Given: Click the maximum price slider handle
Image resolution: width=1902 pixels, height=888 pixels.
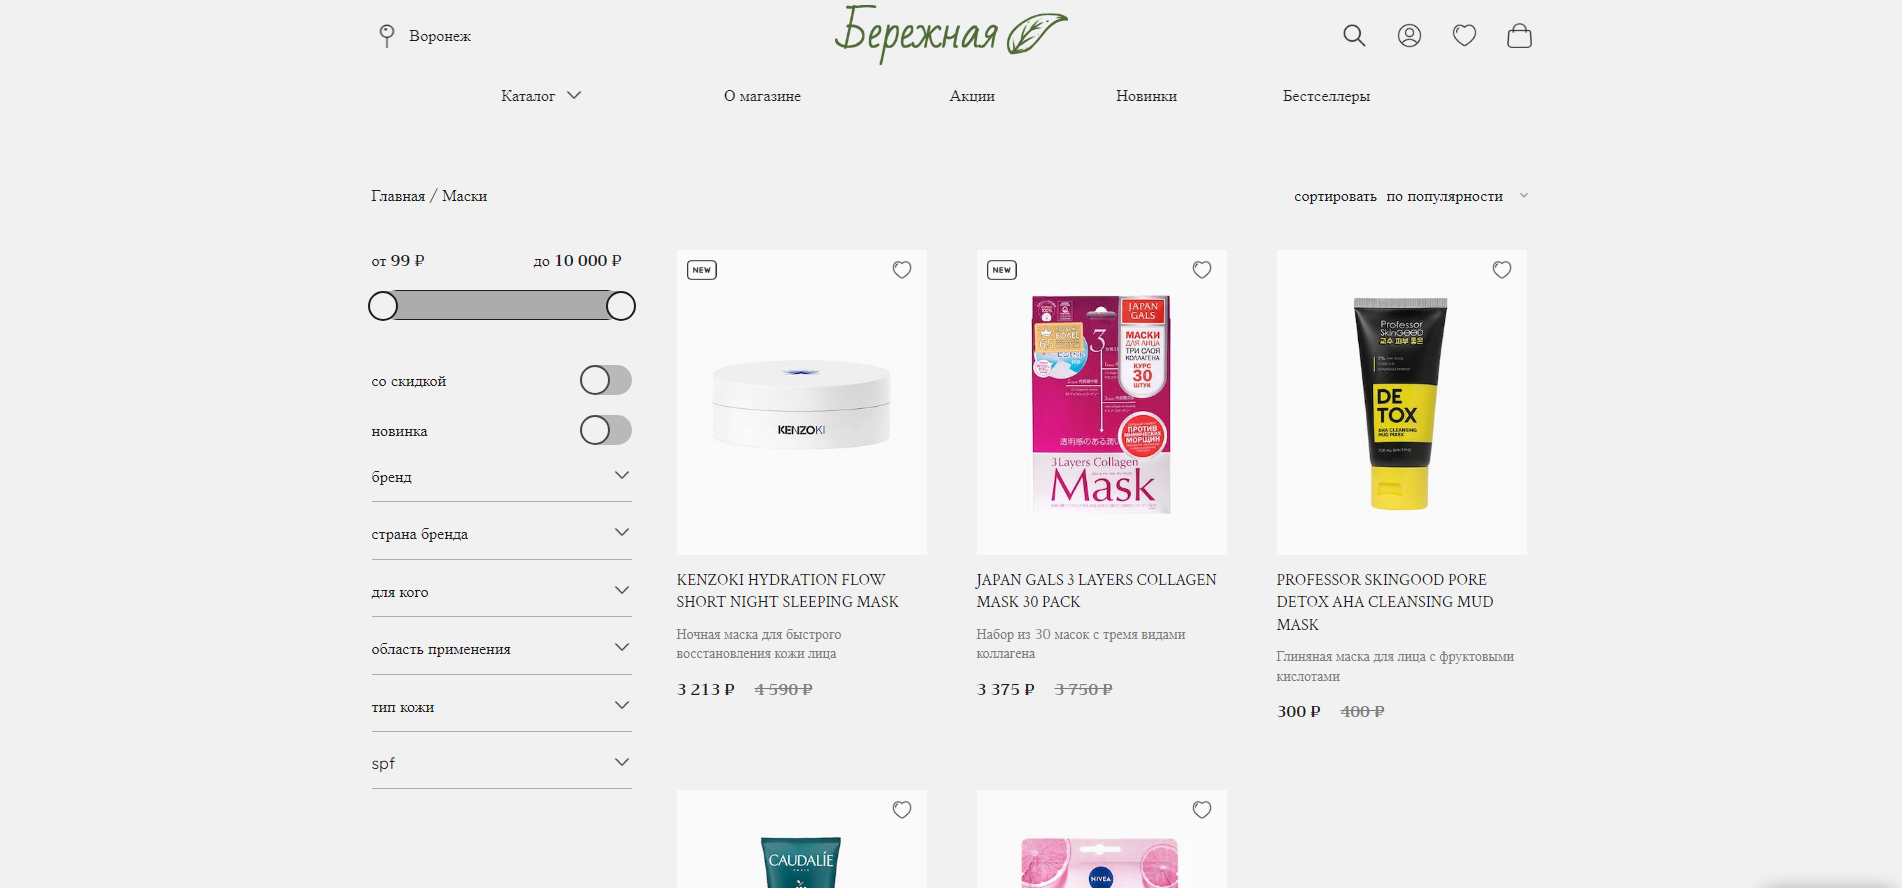Looking at the screenshot, I should tap(621, 306).
